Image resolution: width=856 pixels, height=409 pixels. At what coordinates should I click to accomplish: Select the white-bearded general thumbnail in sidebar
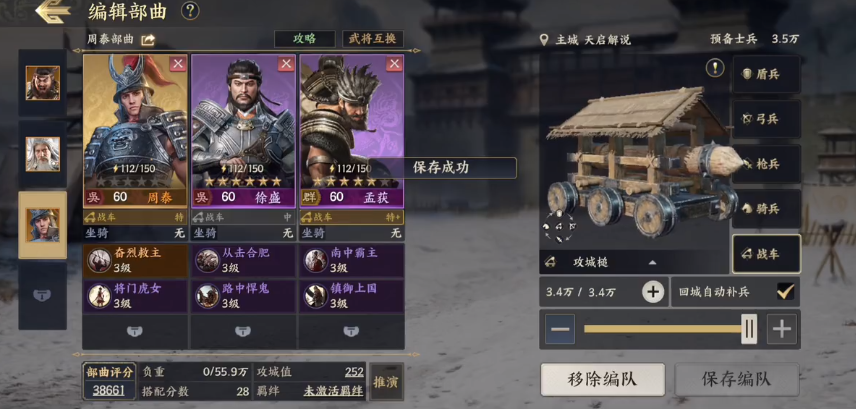tap(43, 155)
